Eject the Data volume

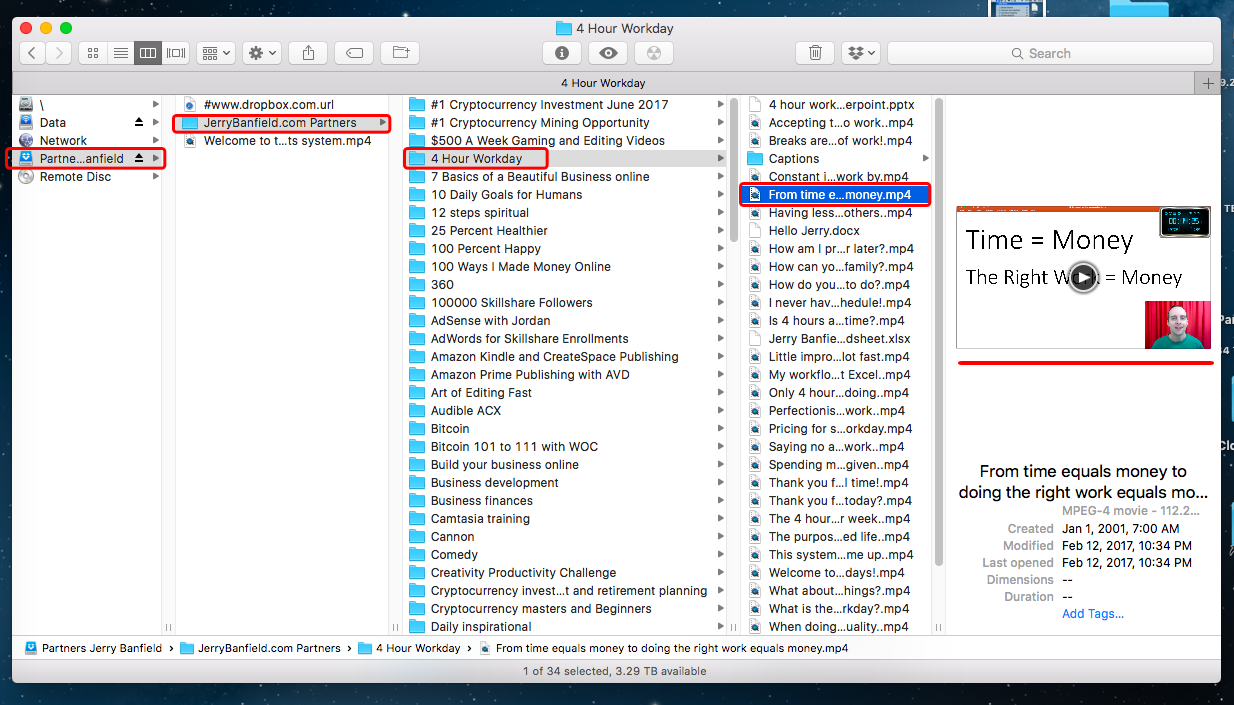[x=139, y=122]
